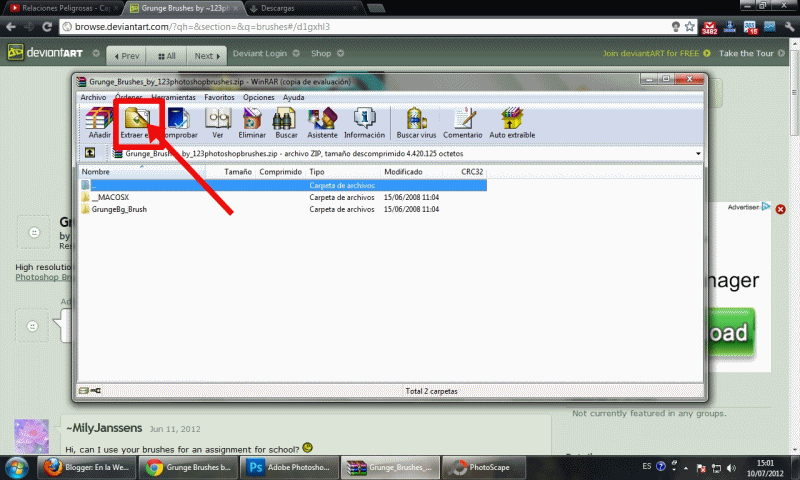The width and height of the screenshot is (800, 480).
Task: Open the Herramientas menu
Action: point(173,97)
